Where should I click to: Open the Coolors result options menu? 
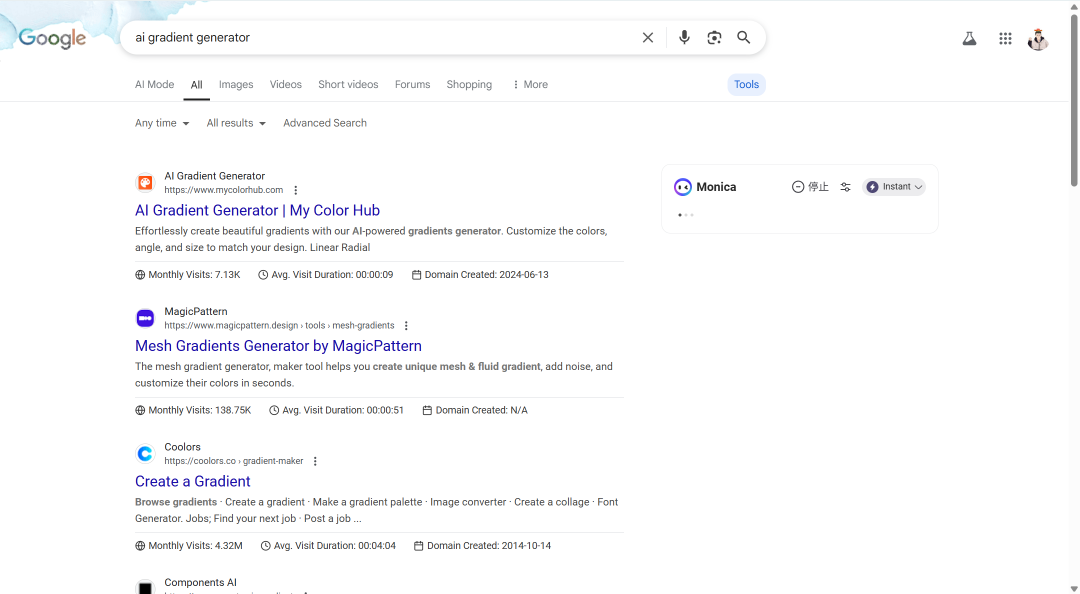[x=315, y=462]
